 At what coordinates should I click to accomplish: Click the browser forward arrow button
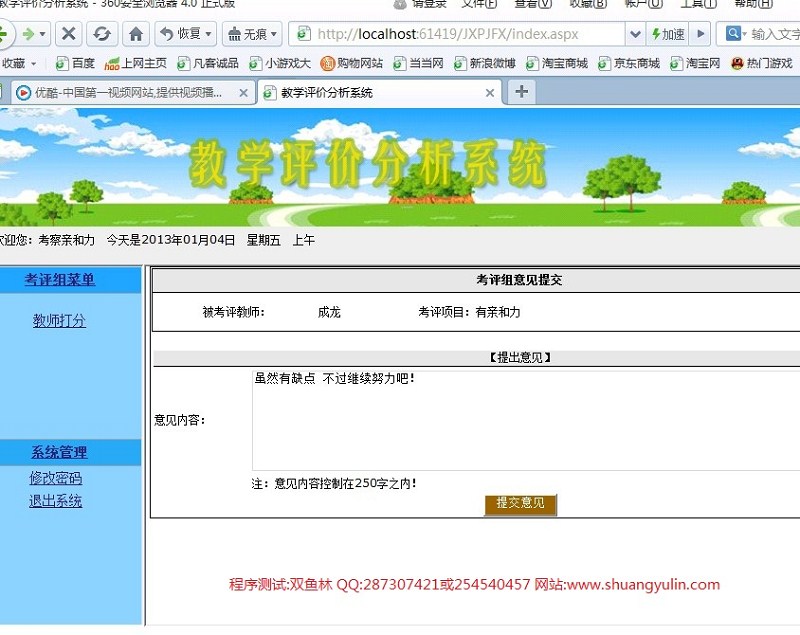click(x=29, y=34)
